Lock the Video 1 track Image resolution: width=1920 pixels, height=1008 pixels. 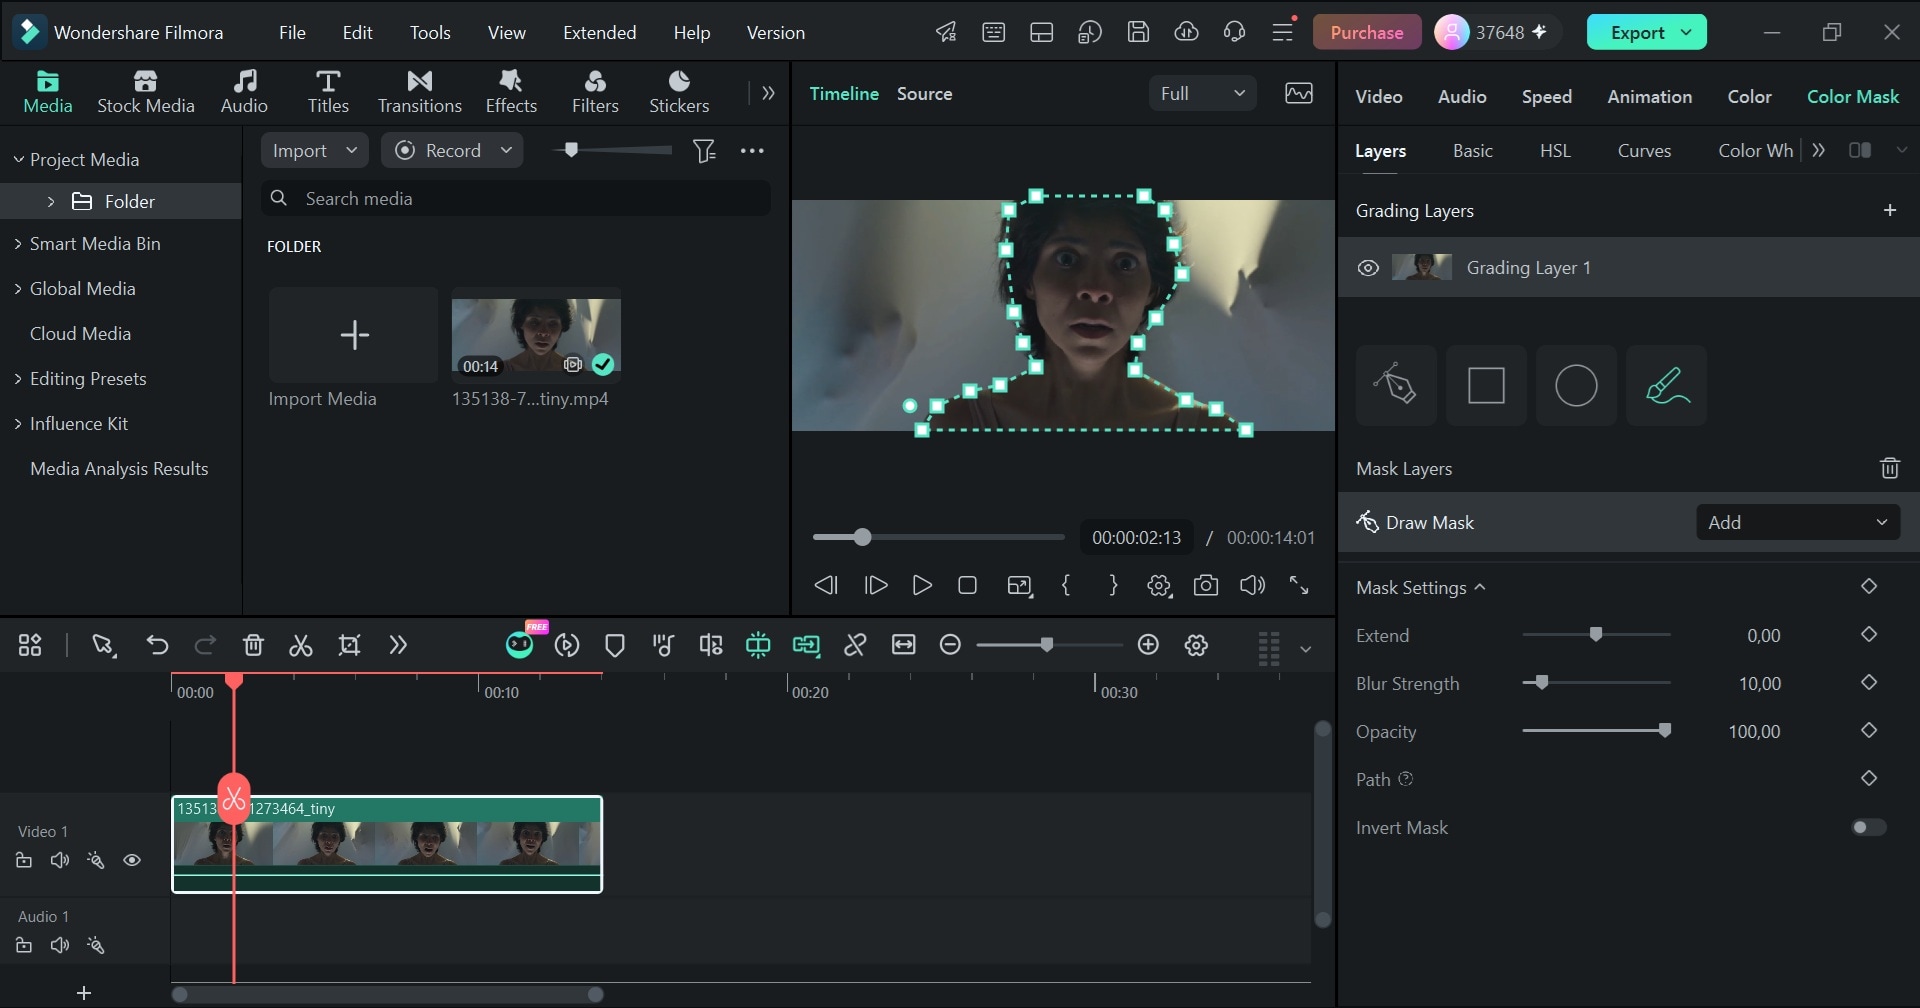24,861
